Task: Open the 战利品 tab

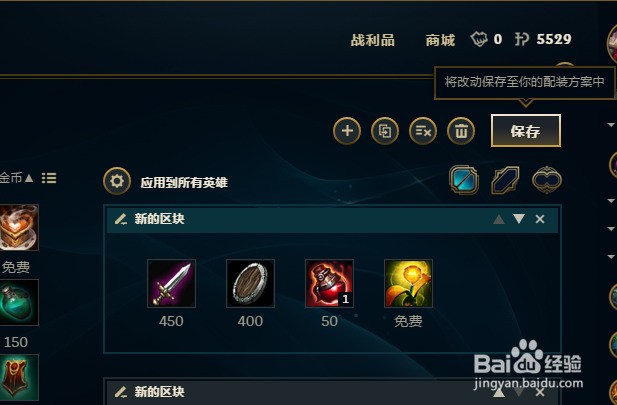Action: [372, 40]
